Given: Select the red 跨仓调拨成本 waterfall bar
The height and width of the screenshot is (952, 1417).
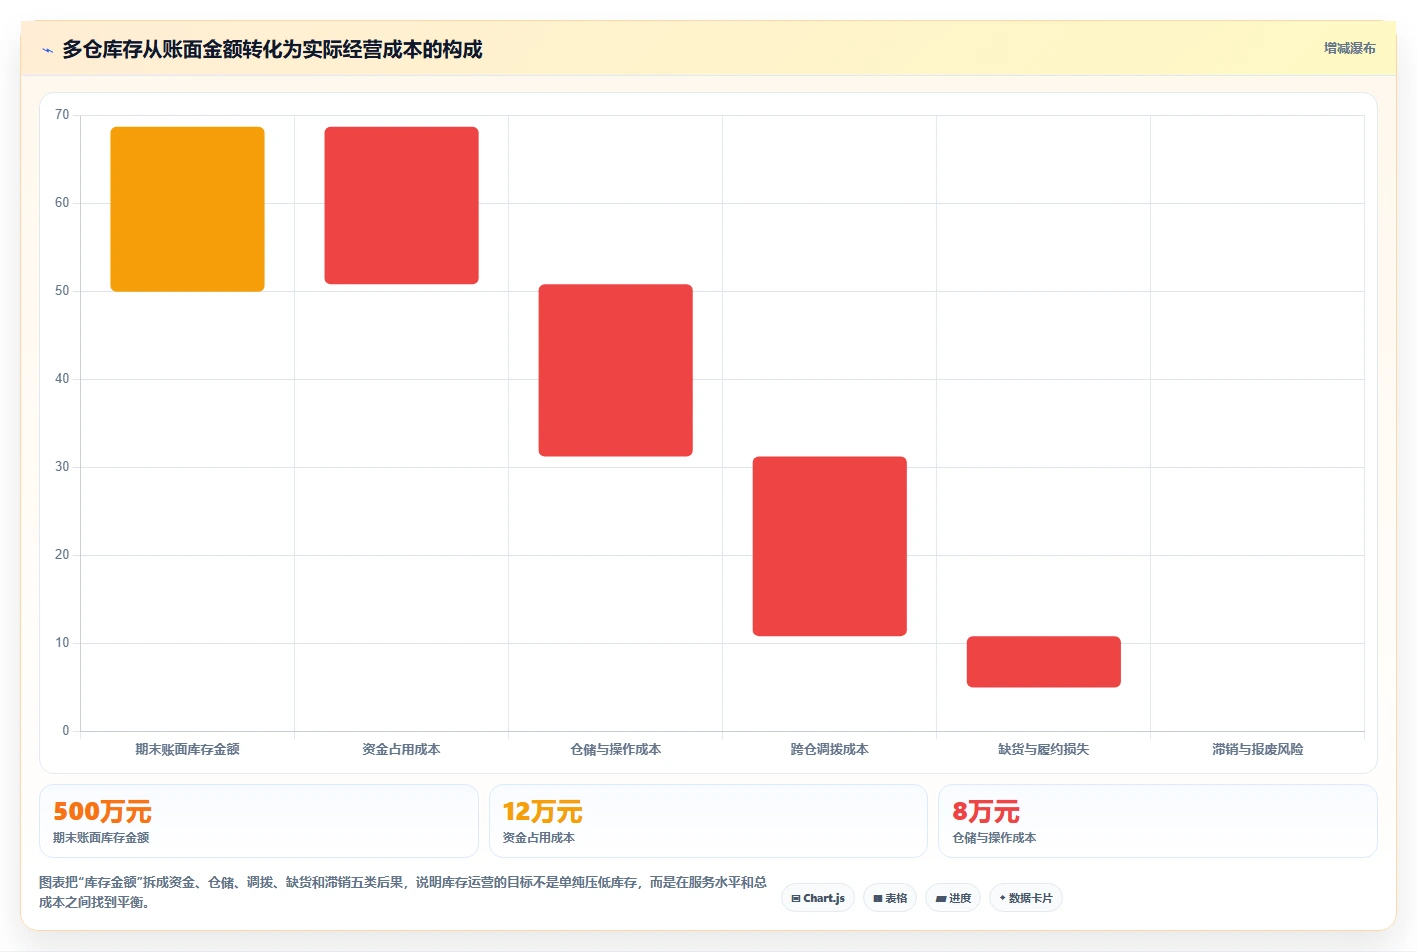Looking at the screenshot, I should tap(829, 546).
